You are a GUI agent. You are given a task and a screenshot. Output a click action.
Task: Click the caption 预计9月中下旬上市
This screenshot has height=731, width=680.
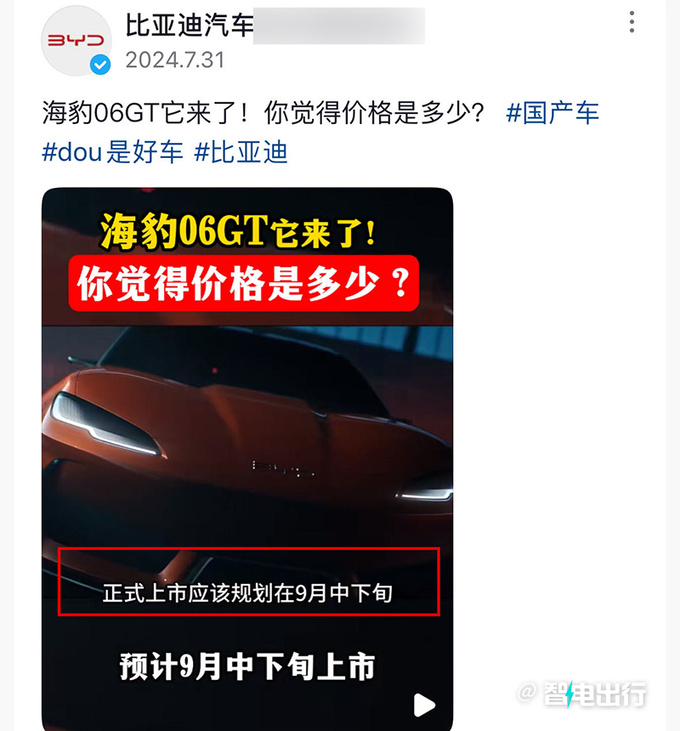coord(247,666)
